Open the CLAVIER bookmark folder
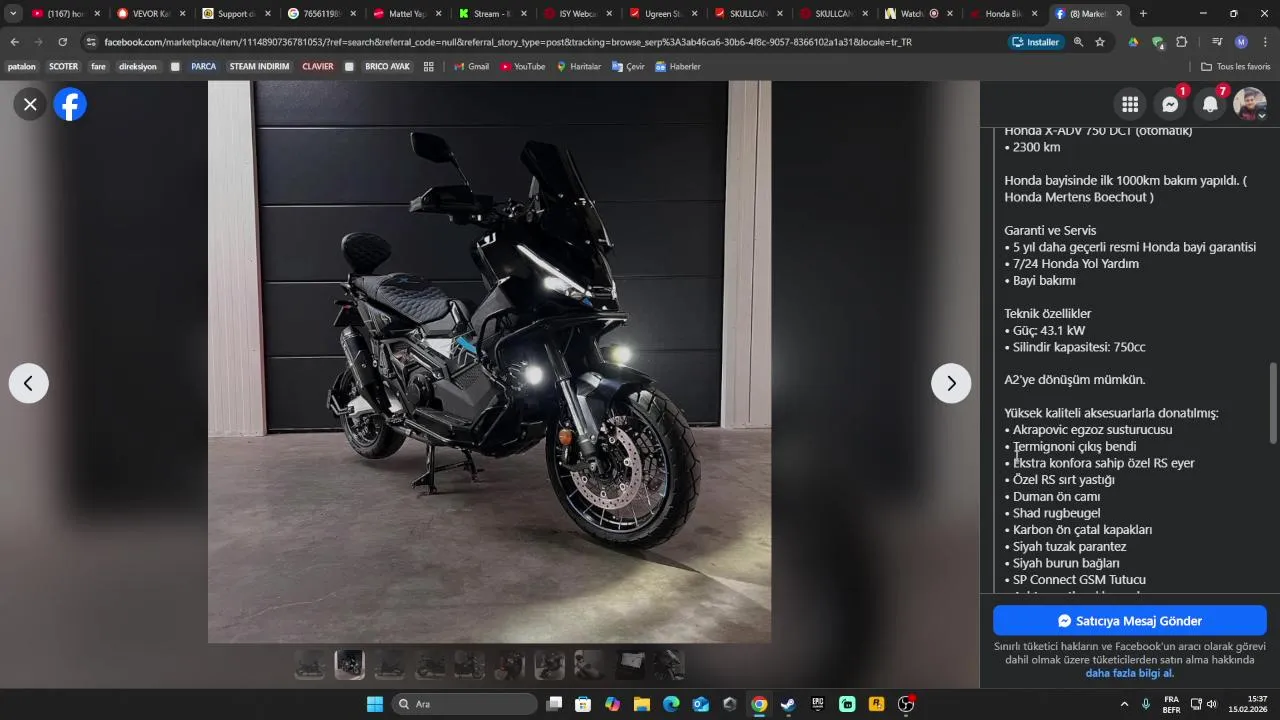Viewport: 1280px width, 720px height. pos(318,66)
